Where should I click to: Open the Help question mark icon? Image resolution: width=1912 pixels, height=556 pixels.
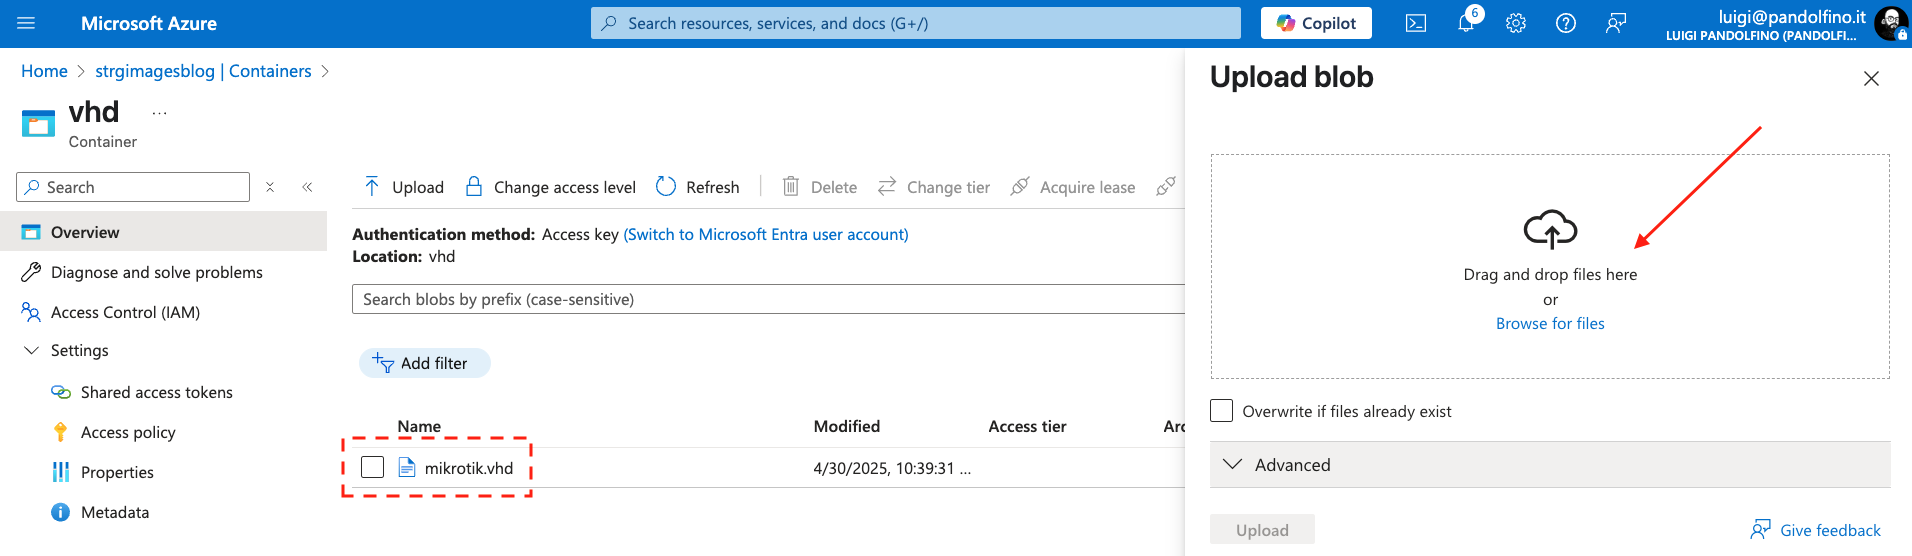pos(1566,23)
